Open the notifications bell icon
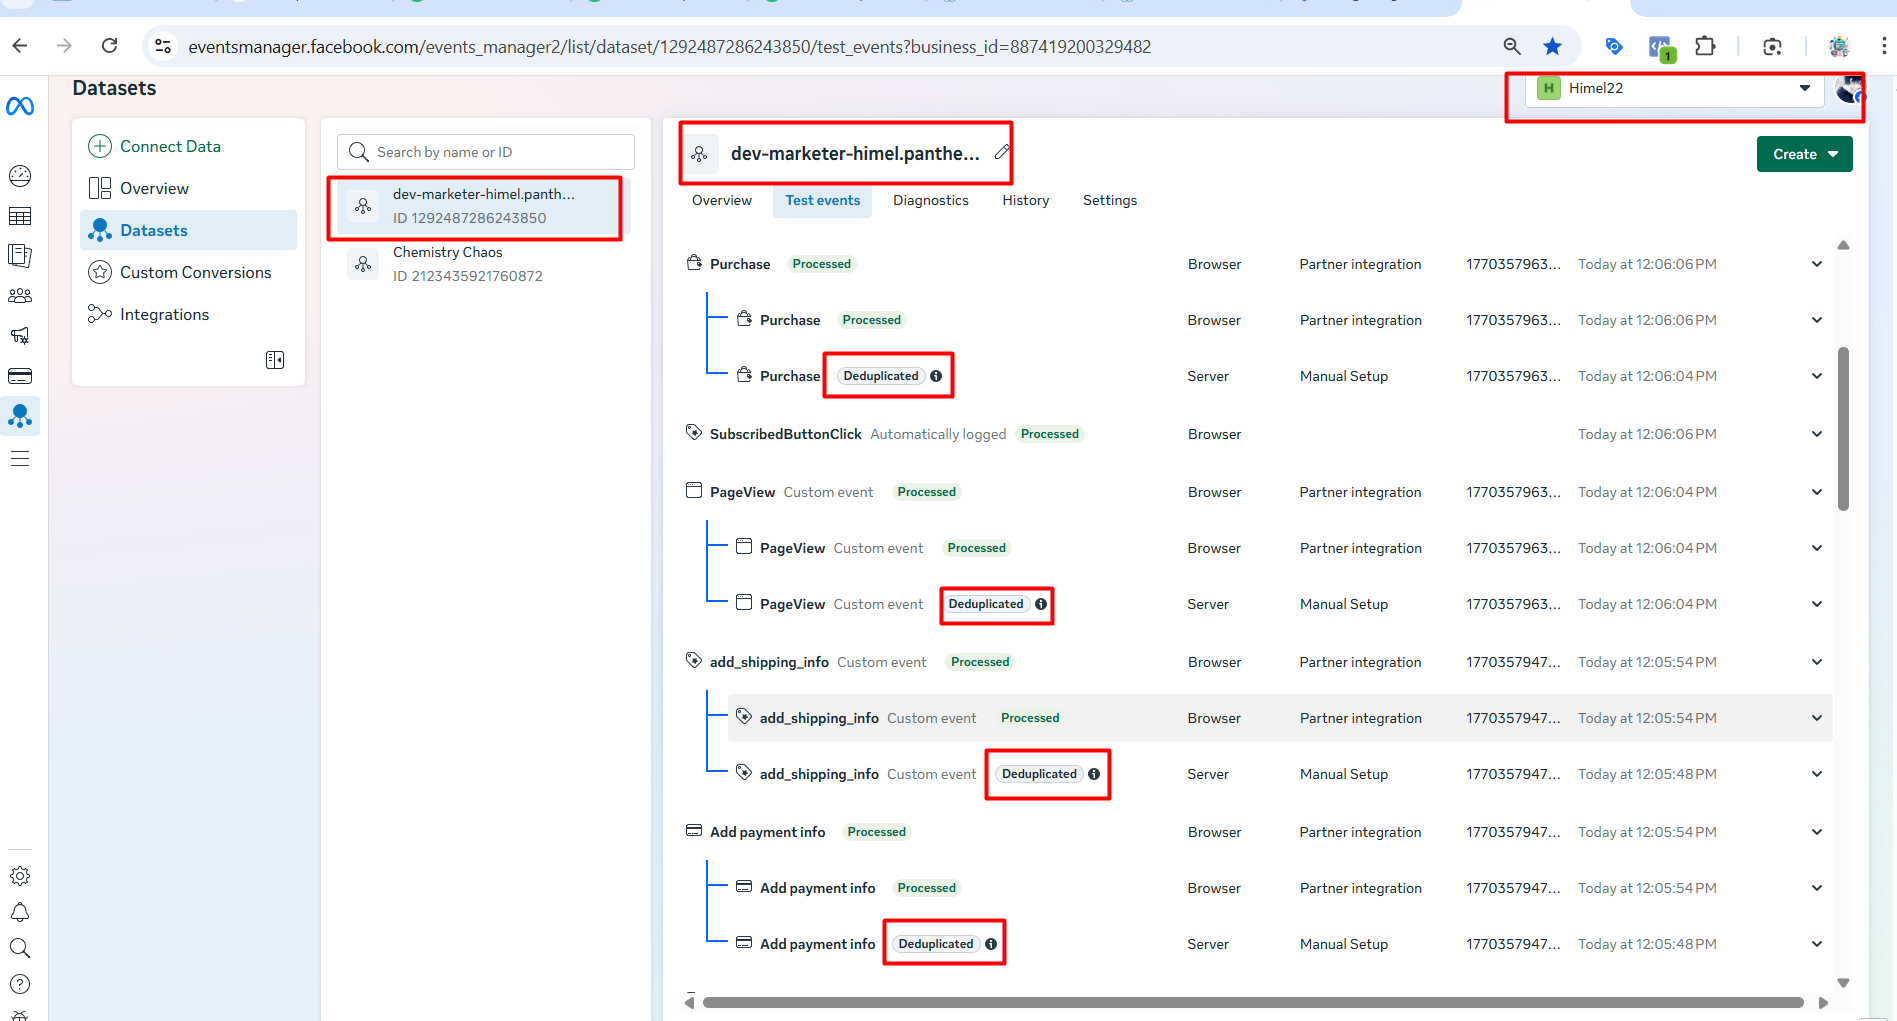This screenshot has height=1021, width=1897. click(x=20, y=912)
